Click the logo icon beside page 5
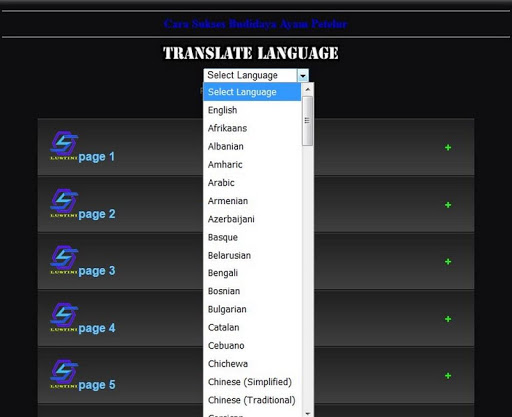The image size is (512, 417). click(x=64, y=374)
